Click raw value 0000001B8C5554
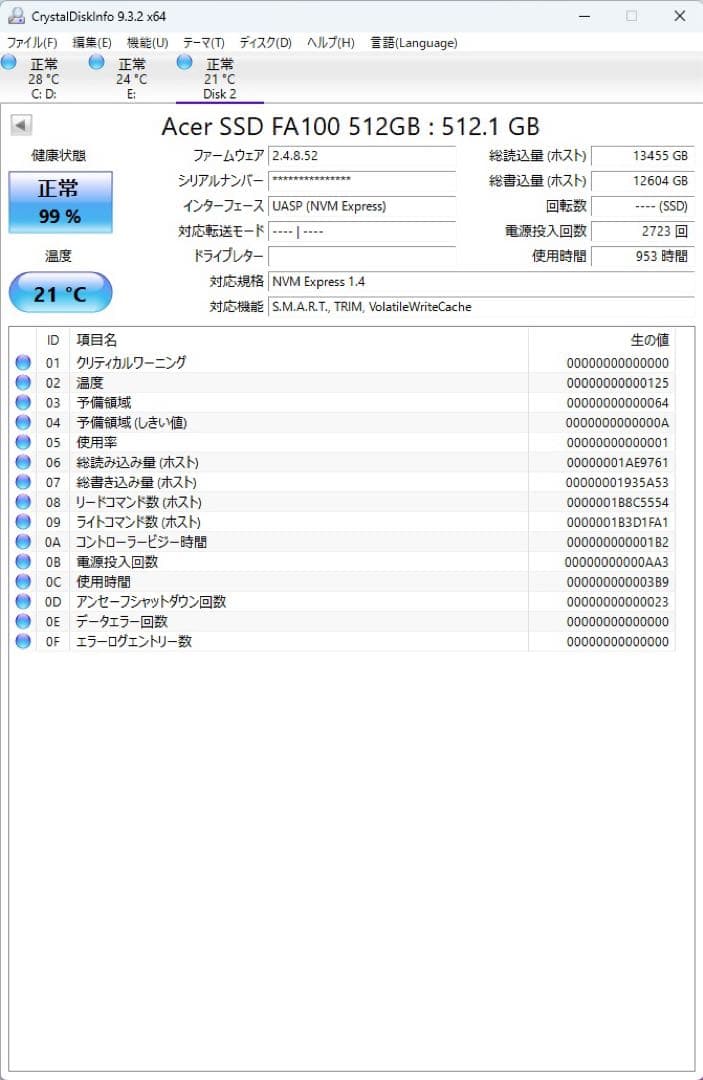This screenshot has height=1080, width=703. (618, 502)
